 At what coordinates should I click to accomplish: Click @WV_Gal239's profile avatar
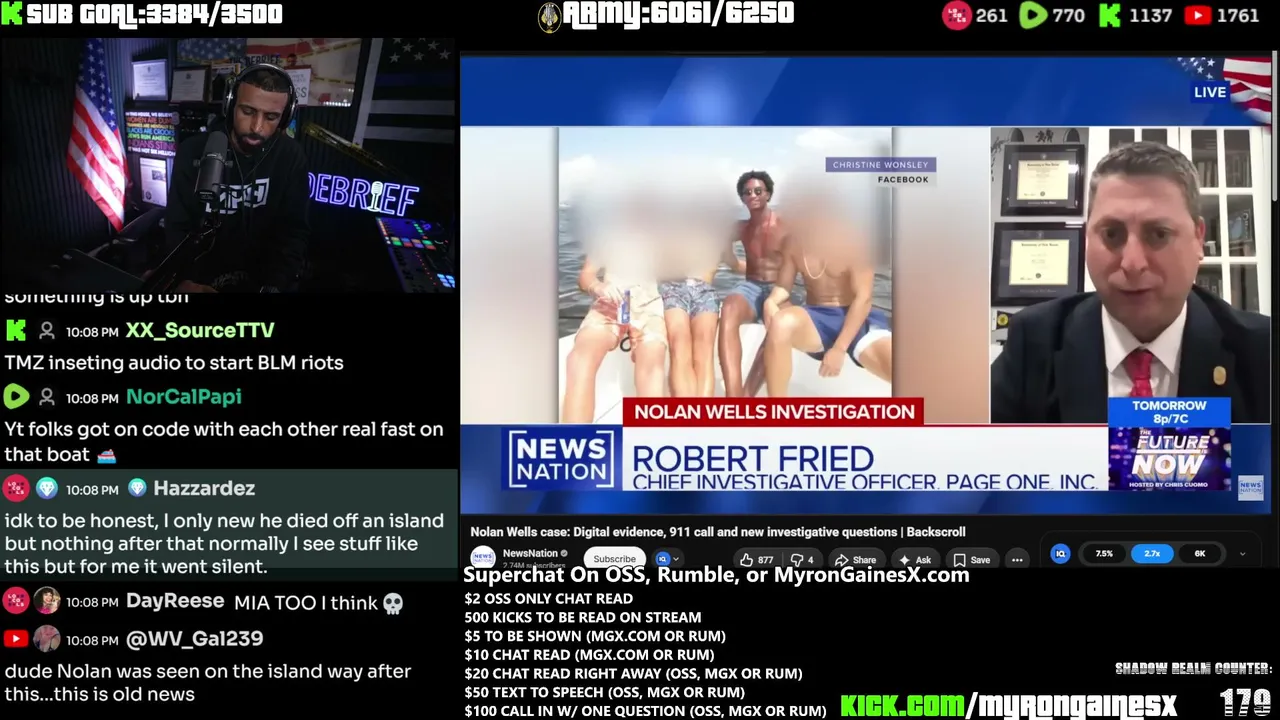point(47,638)
